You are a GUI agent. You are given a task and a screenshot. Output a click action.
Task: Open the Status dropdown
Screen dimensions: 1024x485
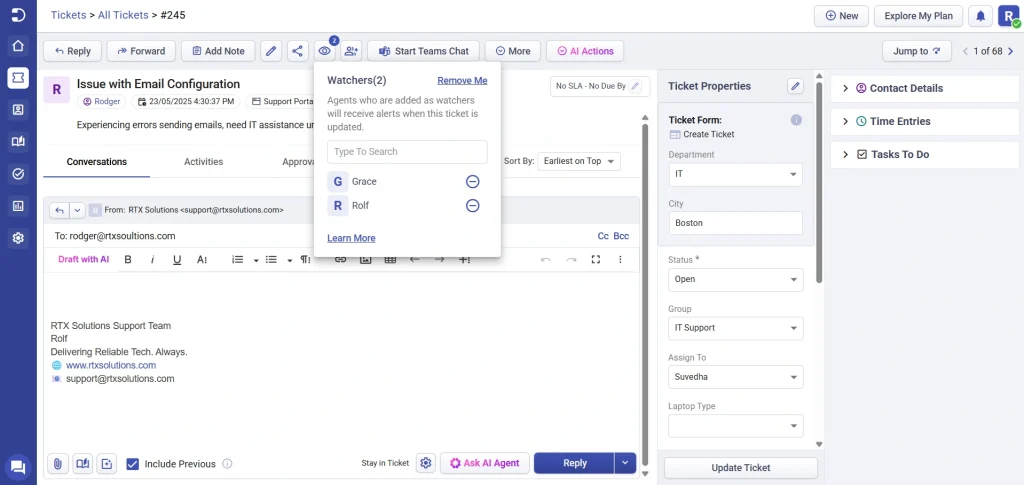[x=735, y=279]
